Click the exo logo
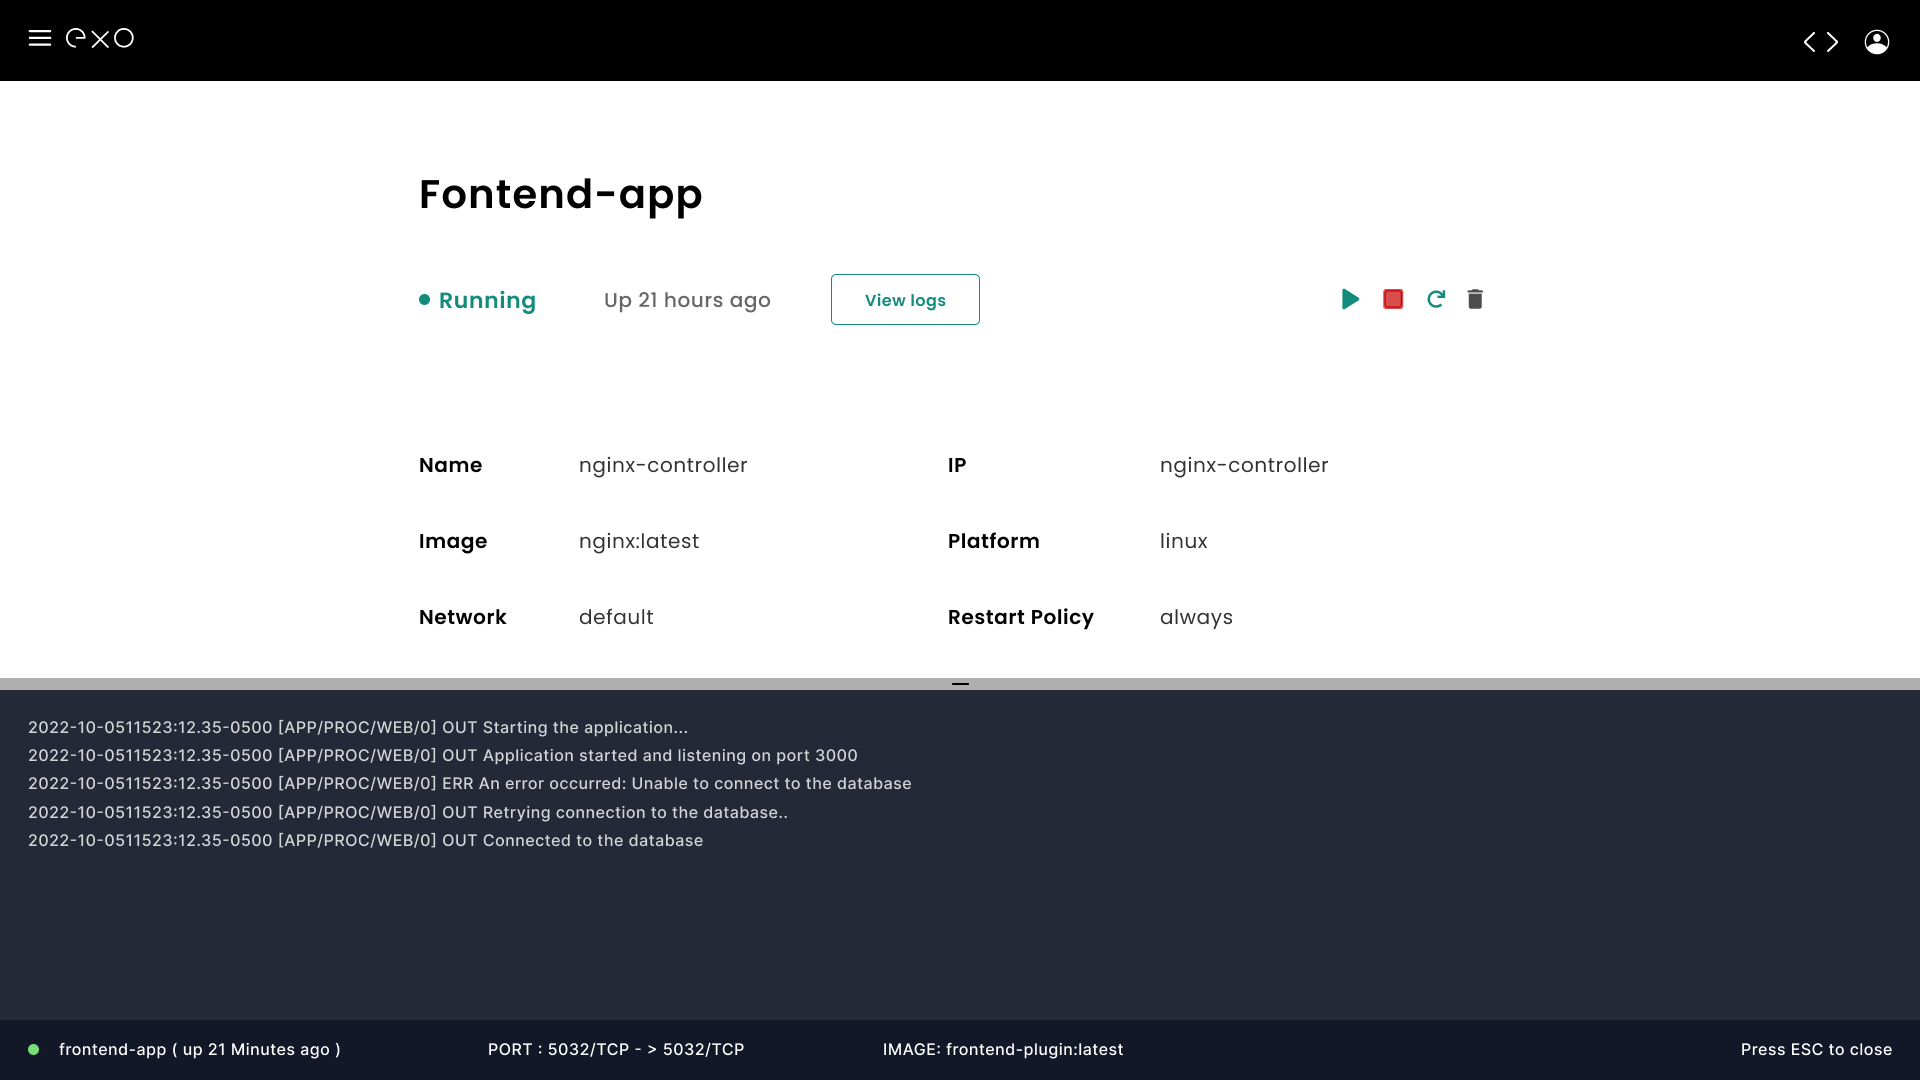This screenshot has width=1920, height=1080. (100, 38)
